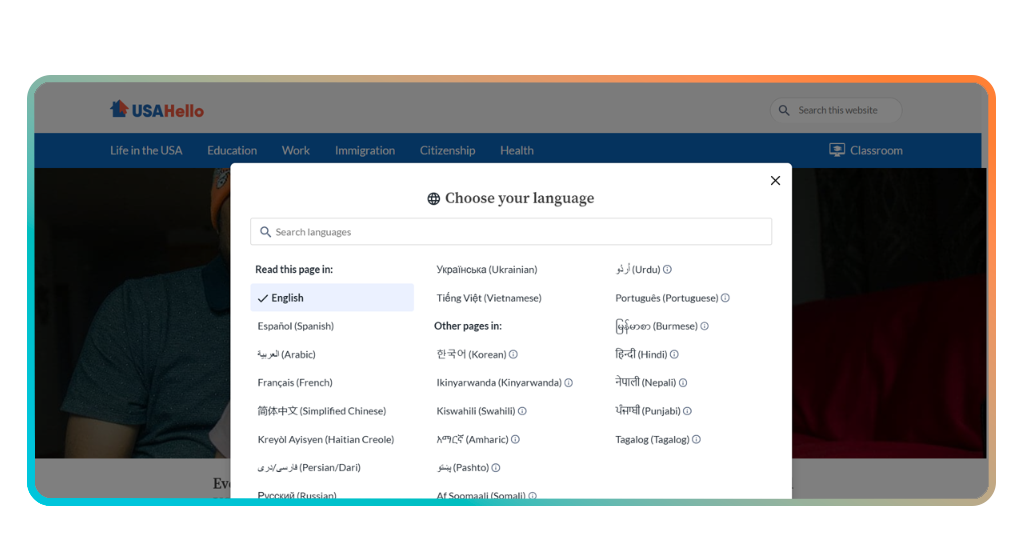1024x536 pixels.
Task: Choose Español (Spanish) language
Action: pos(296,326)
